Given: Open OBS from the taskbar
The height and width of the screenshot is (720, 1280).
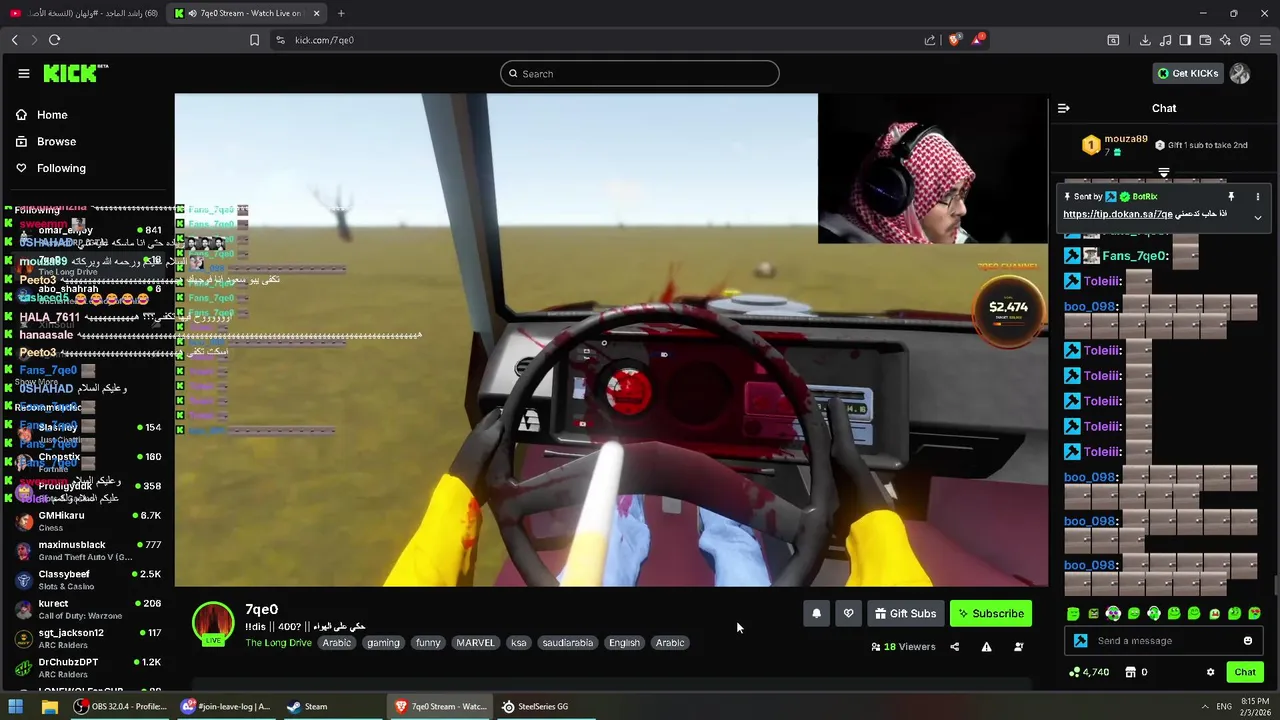Looking at the screenshot, I should click(120, 706).
